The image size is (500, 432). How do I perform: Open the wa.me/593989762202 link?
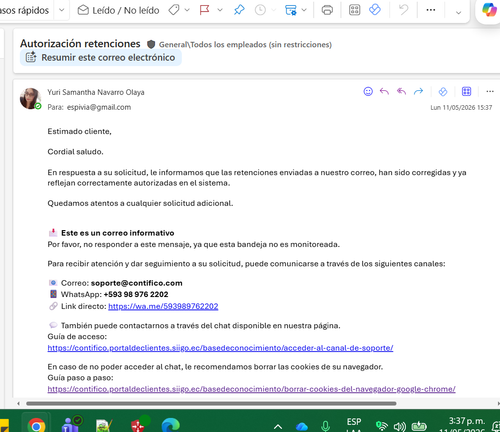point(163,306)
